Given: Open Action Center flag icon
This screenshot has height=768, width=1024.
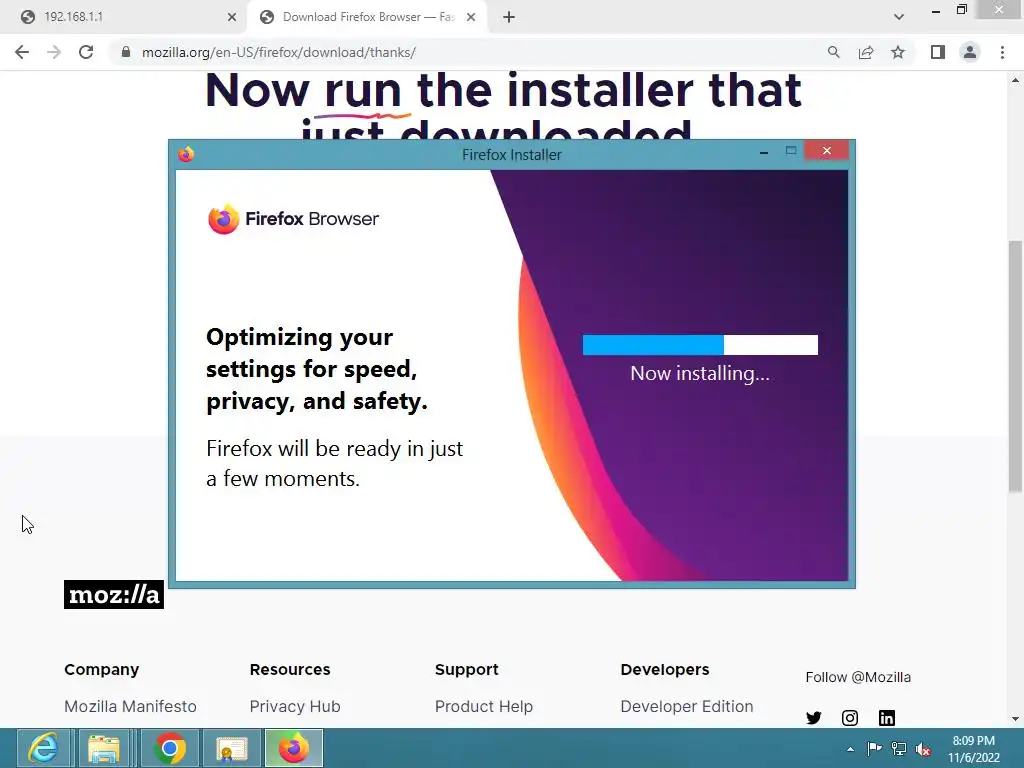Looking at the screenshot, I should (874, 749).
